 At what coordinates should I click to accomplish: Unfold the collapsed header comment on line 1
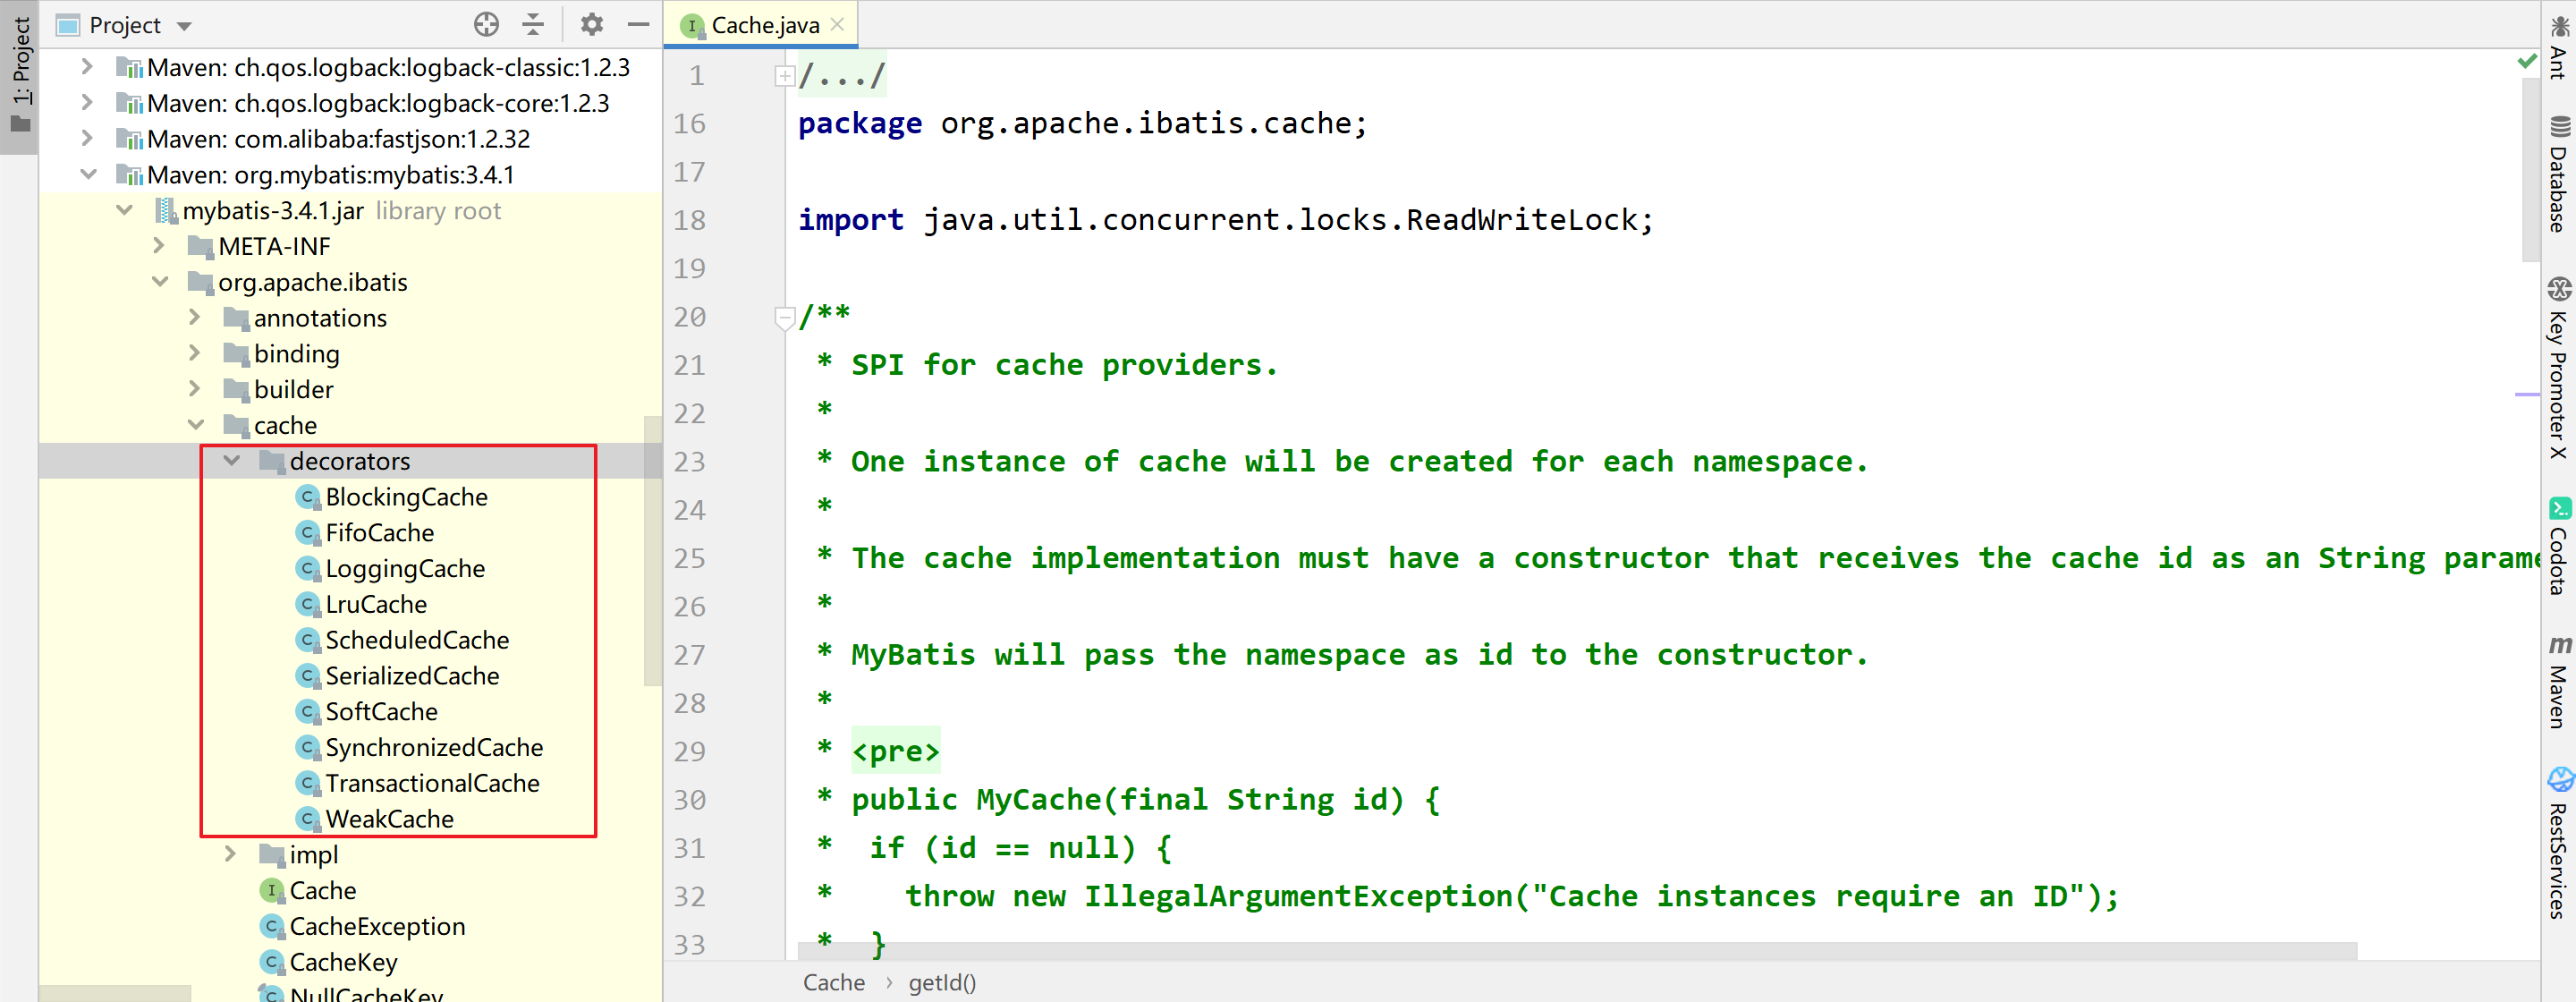(785, 76)
